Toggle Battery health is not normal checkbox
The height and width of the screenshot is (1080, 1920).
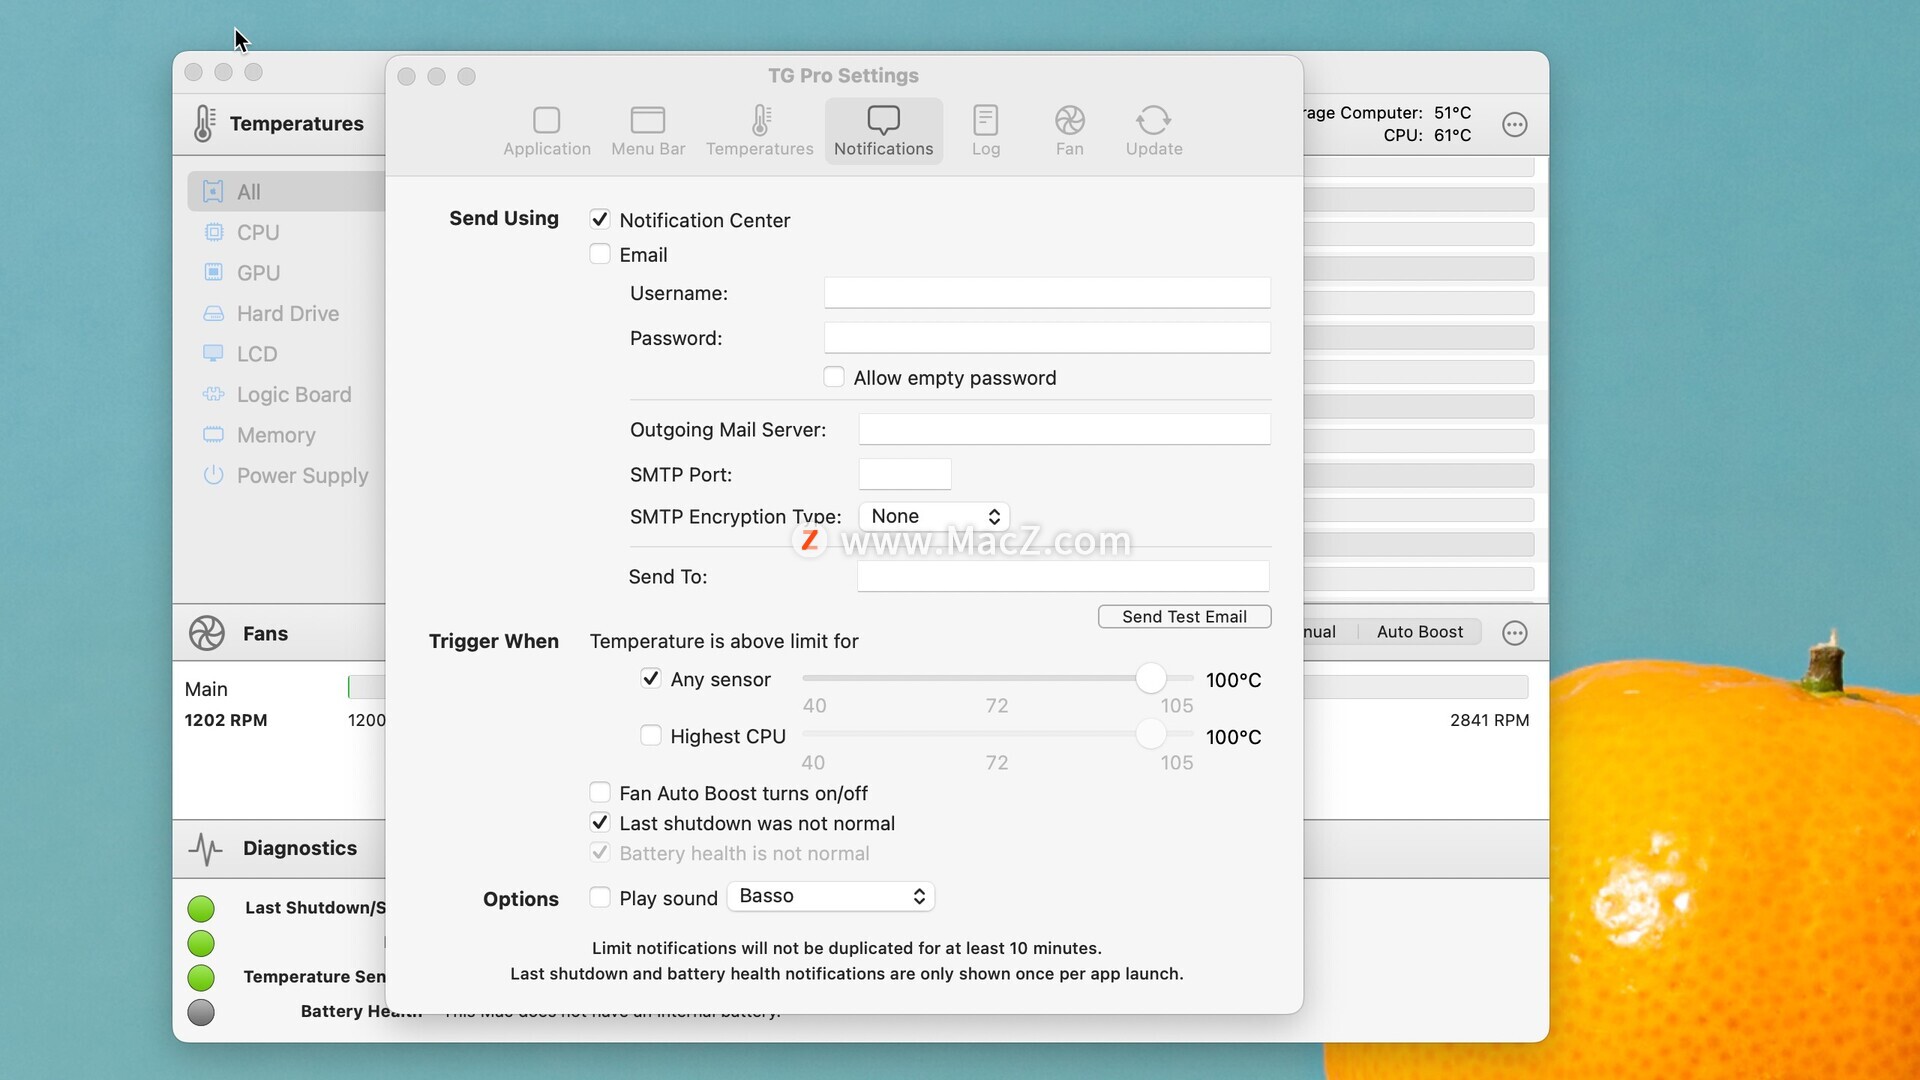(600, 853)
